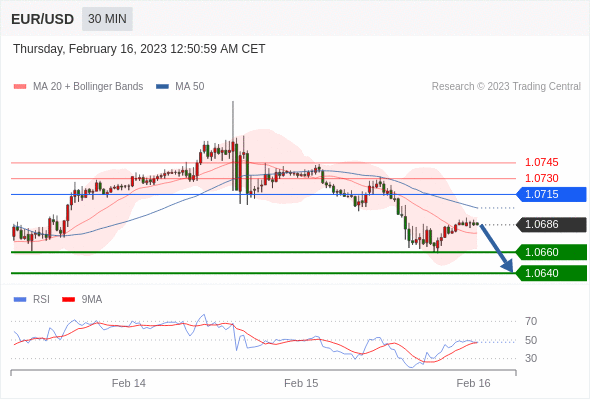Image resolution: width=590 pixels, height=400 pixels.
Task: Toggle the MA 20 + Bollinger Bands legend label
Action: [88, 87]
